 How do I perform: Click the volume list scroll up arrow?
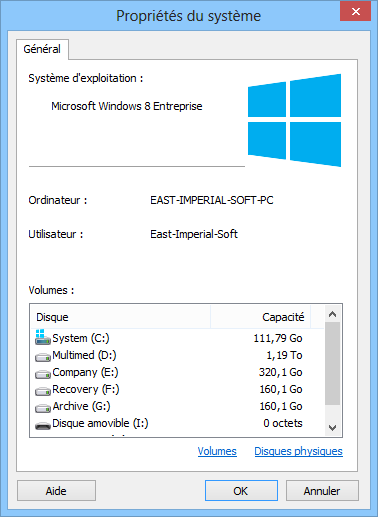pyautogui.click(x=332, y=314)
